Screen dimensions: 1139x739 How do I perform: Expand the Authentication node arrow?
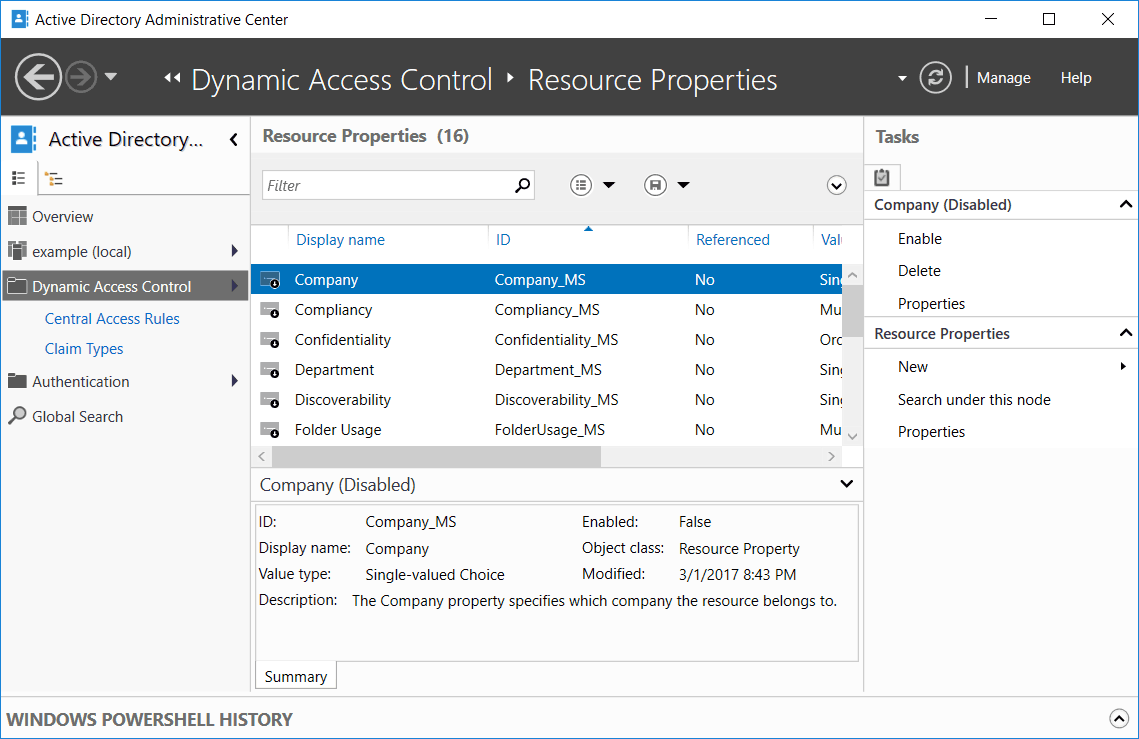(x=234, y=381)
